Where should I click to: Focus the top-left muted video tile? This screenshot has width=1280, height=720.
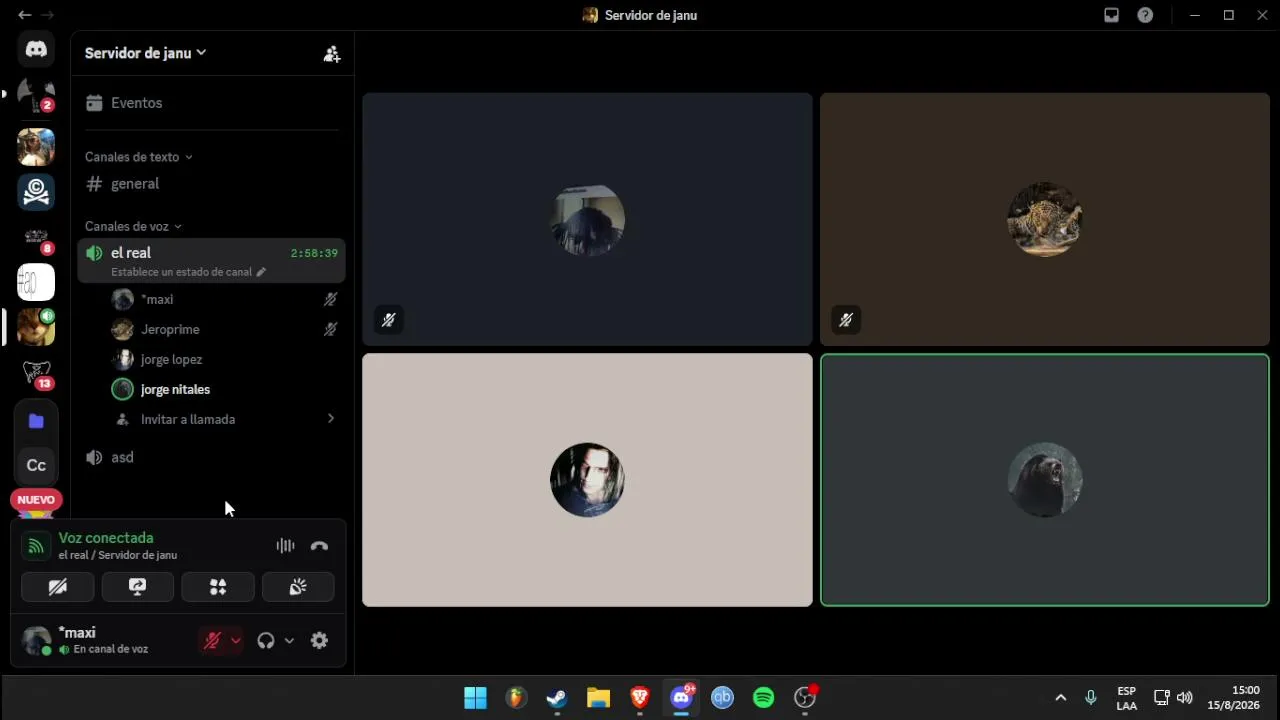coord(587,219)
